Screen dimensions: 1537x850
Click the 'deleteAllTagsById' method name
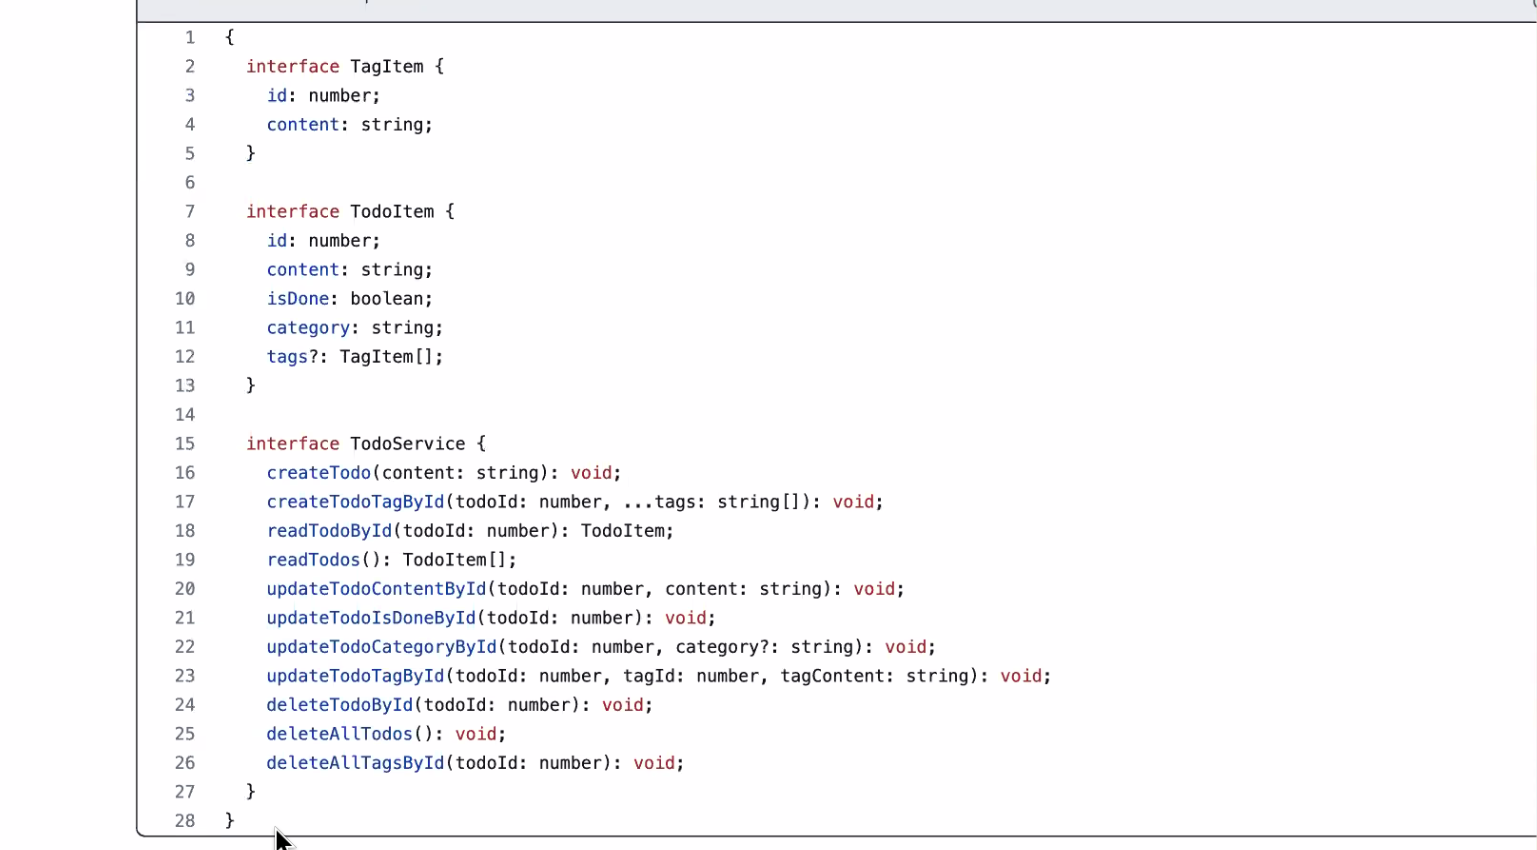tap(356, 763)
